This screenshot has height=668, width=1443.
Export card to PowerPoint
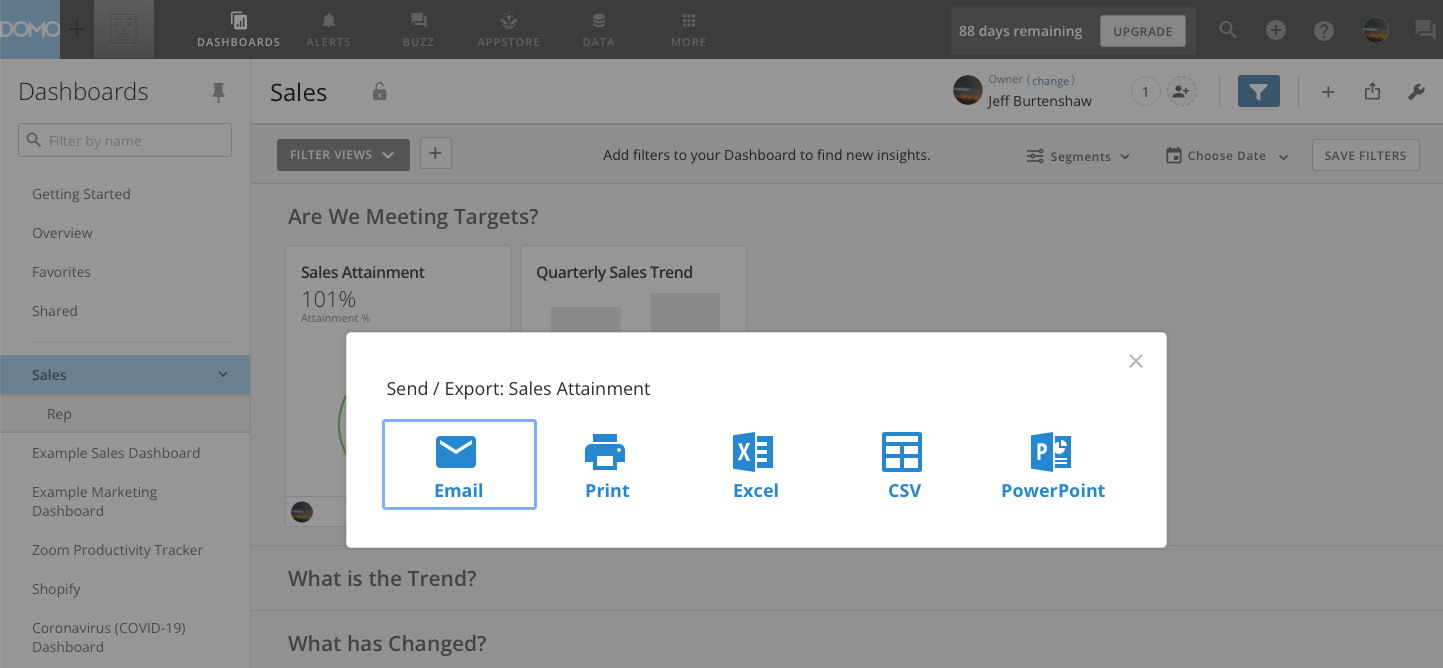(x=1052, y=465)
